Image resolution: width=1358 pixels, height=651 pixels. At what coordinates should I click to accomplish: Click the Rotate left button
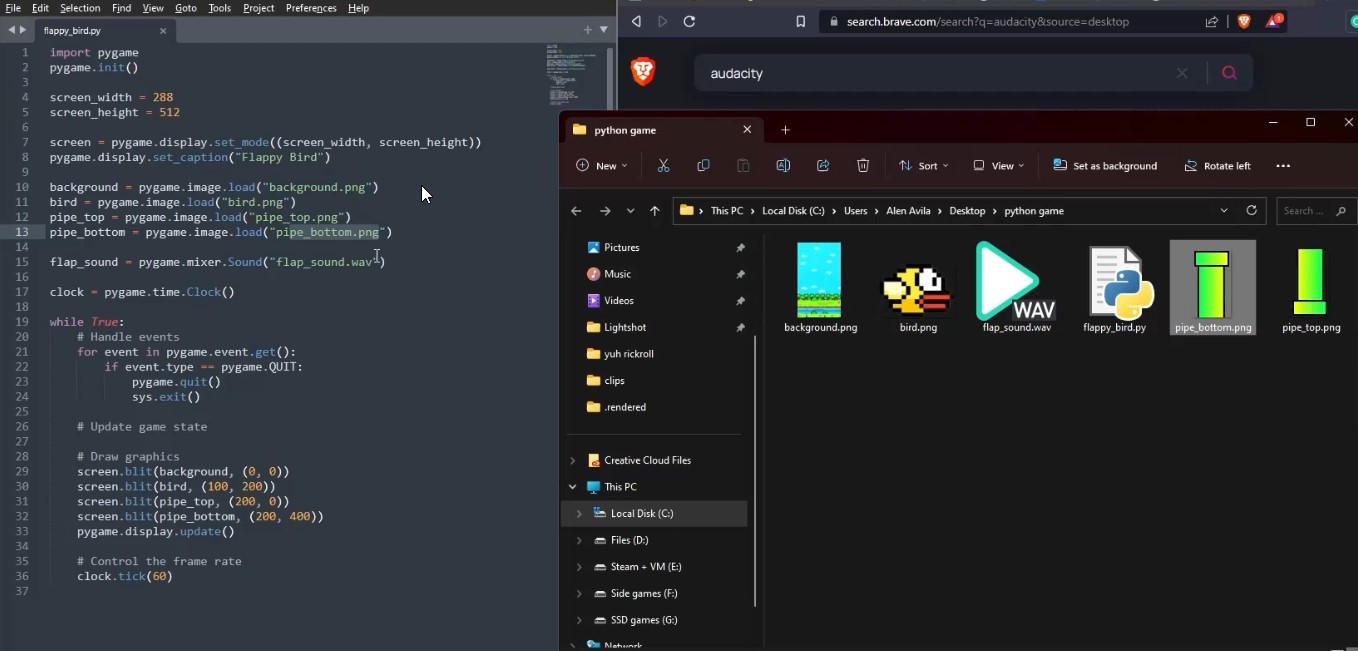tap(1217, 166)
